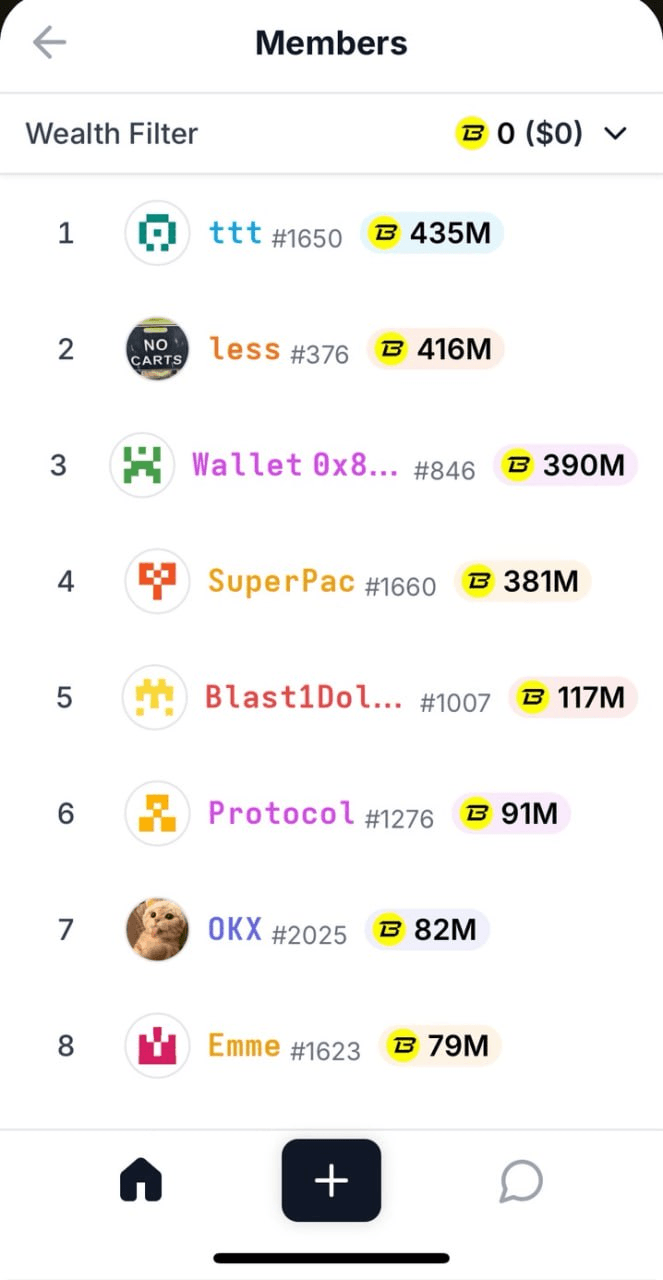The image size is (663, 1280).
Task: Go back using the arrow icon
Action: [49, 43]
